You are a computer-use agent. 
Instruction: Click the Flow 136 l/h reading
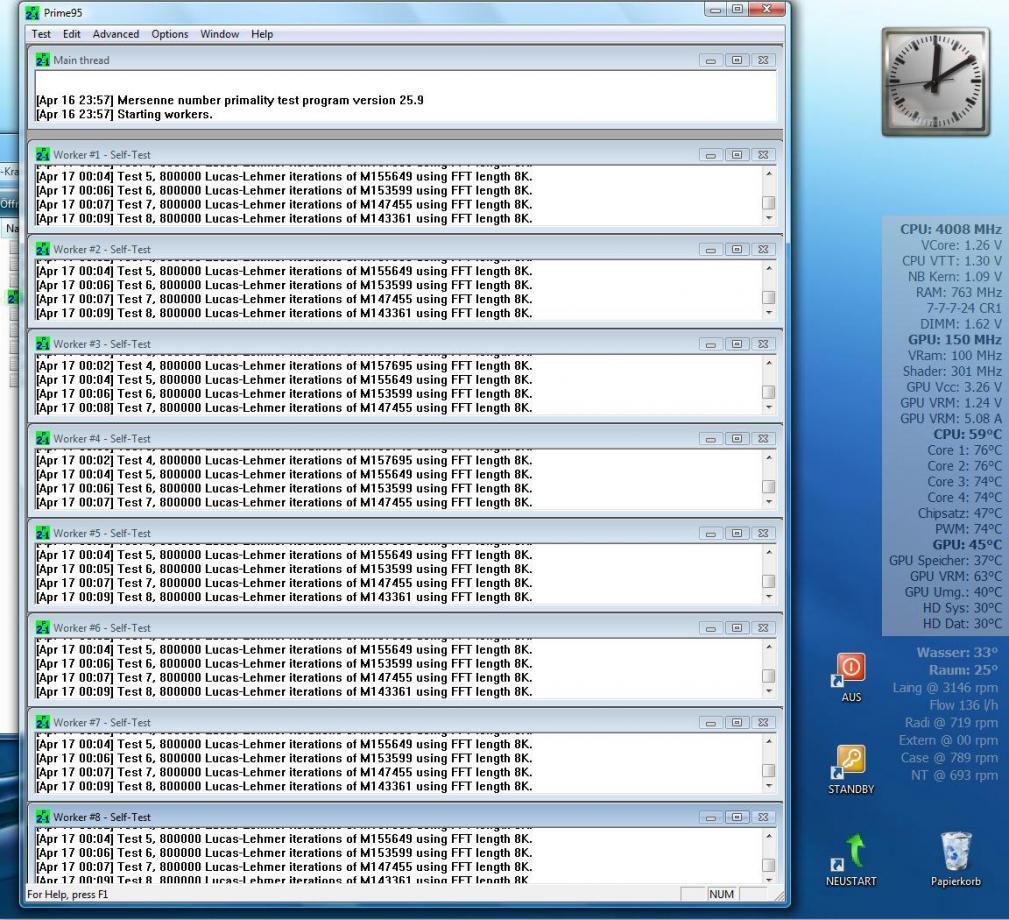tap(963, 705)
